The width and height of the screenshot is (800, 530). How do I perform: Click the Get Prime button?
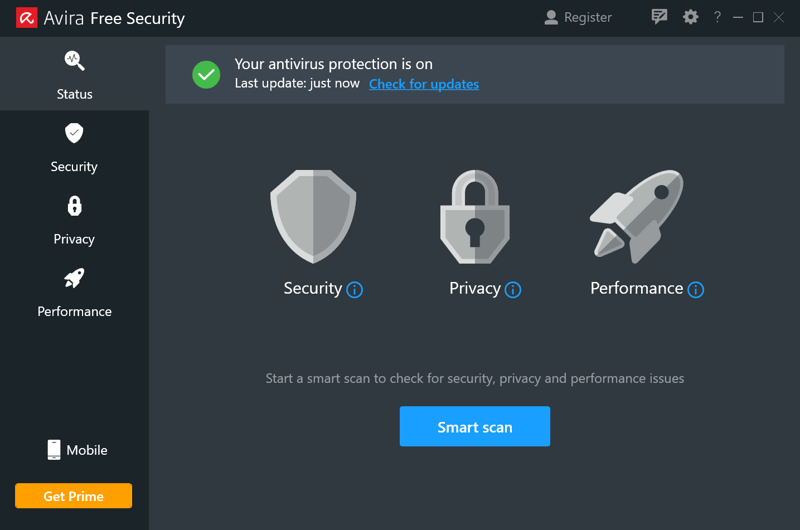(x=73, y=496)
